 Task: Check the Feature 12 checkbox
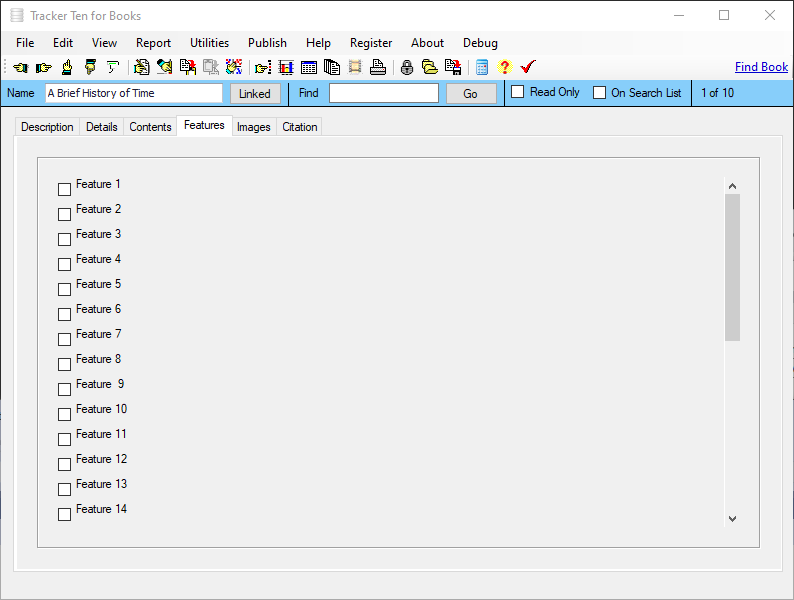(64, 464)
